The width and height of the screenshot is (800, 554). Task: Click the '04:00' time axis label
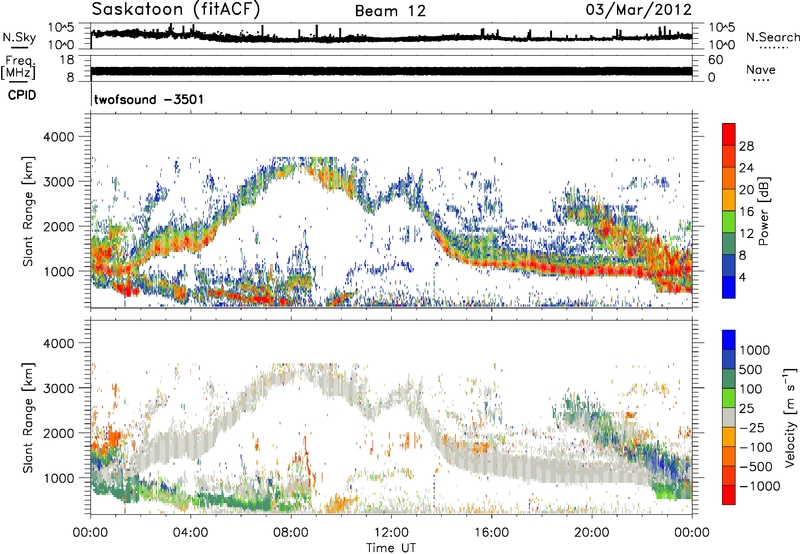click(x=191, y=533)
